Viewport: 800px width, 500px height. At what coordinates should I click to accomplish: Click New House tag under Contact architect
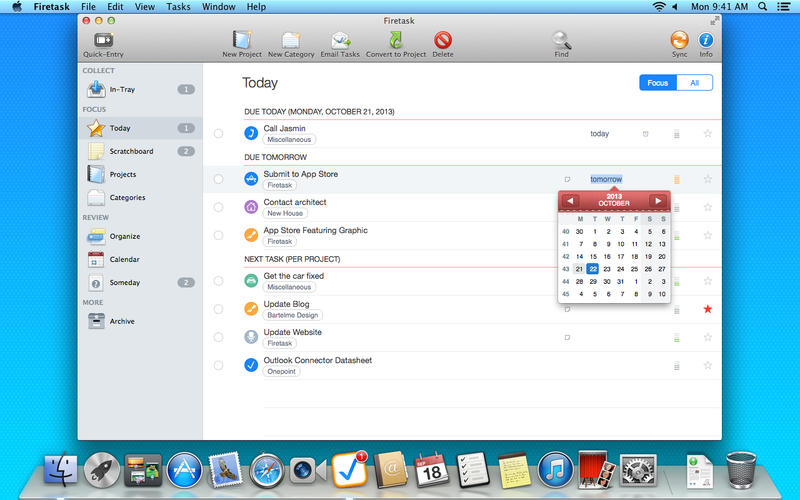pos(285,213)
